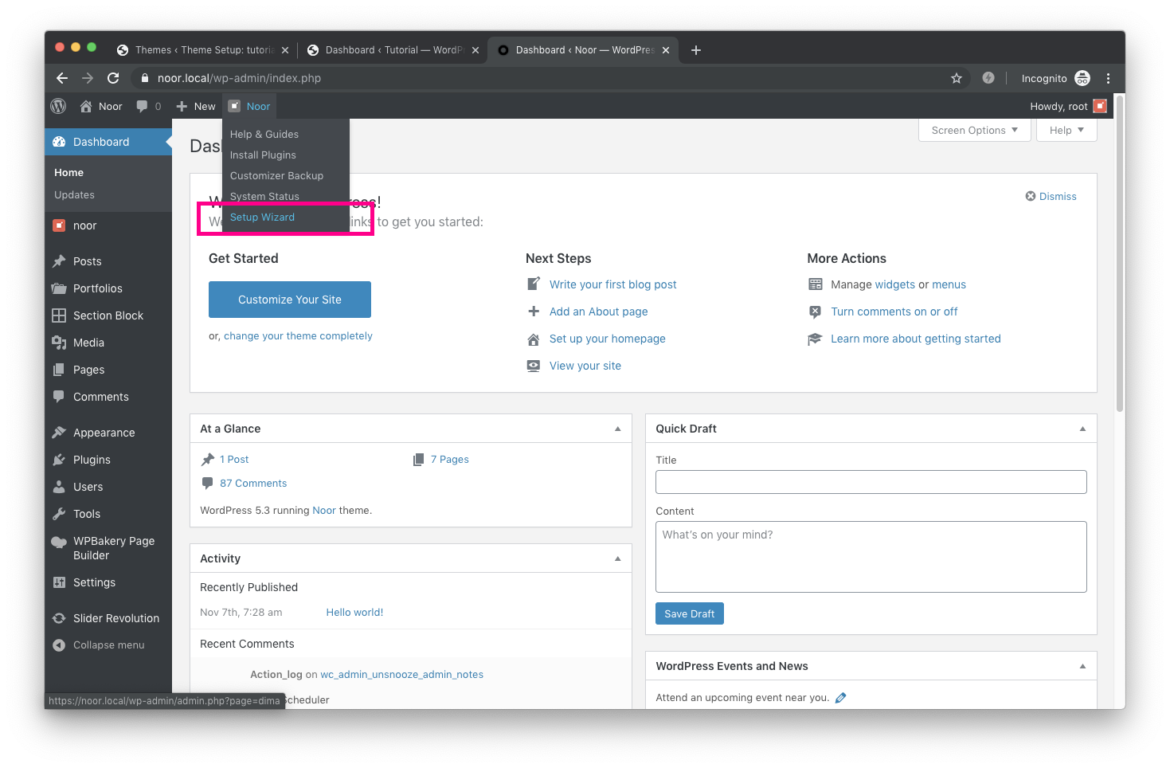Open comments via the speech bubble toolbar icon

[x=141, y=106]
